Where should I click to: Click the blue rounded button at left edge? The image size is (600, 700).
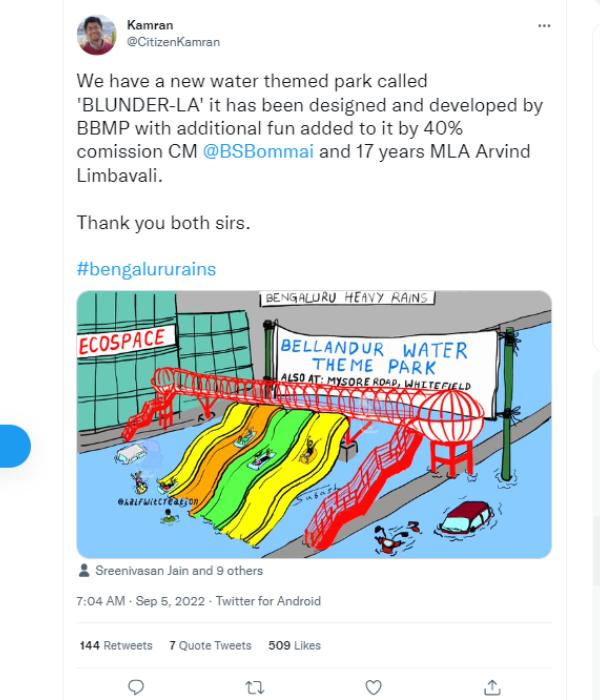(14, 446)
